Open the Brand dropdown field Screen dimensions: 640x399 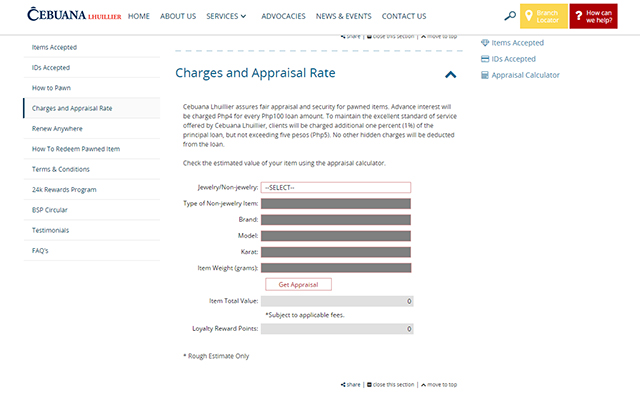pos(336,220)
